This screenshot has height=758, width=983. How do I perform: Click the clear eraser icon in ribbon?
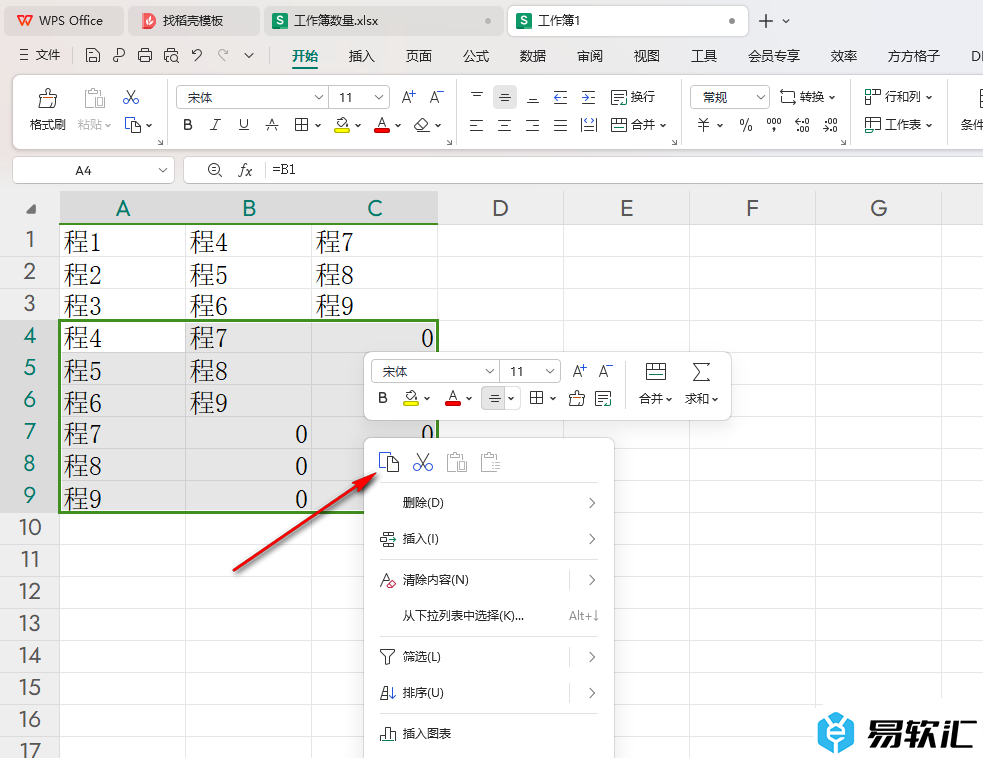(422, 125)
